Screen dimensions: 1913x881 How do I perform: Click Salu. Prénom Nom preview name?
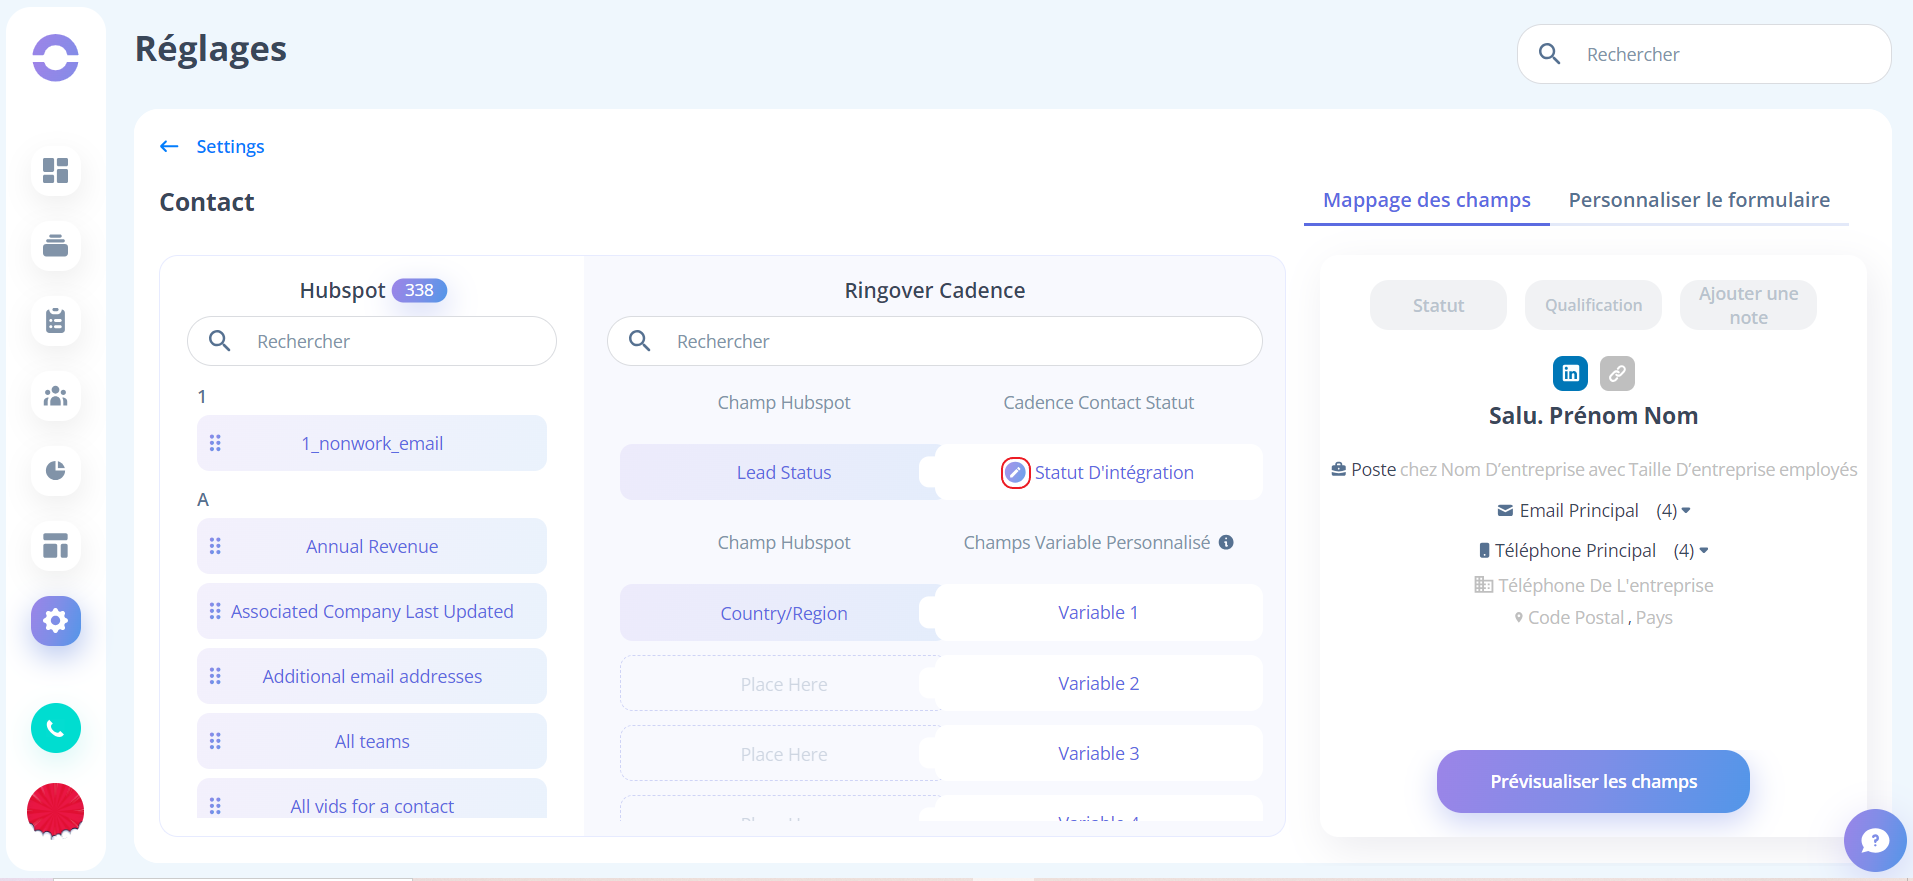(1593, 416)
